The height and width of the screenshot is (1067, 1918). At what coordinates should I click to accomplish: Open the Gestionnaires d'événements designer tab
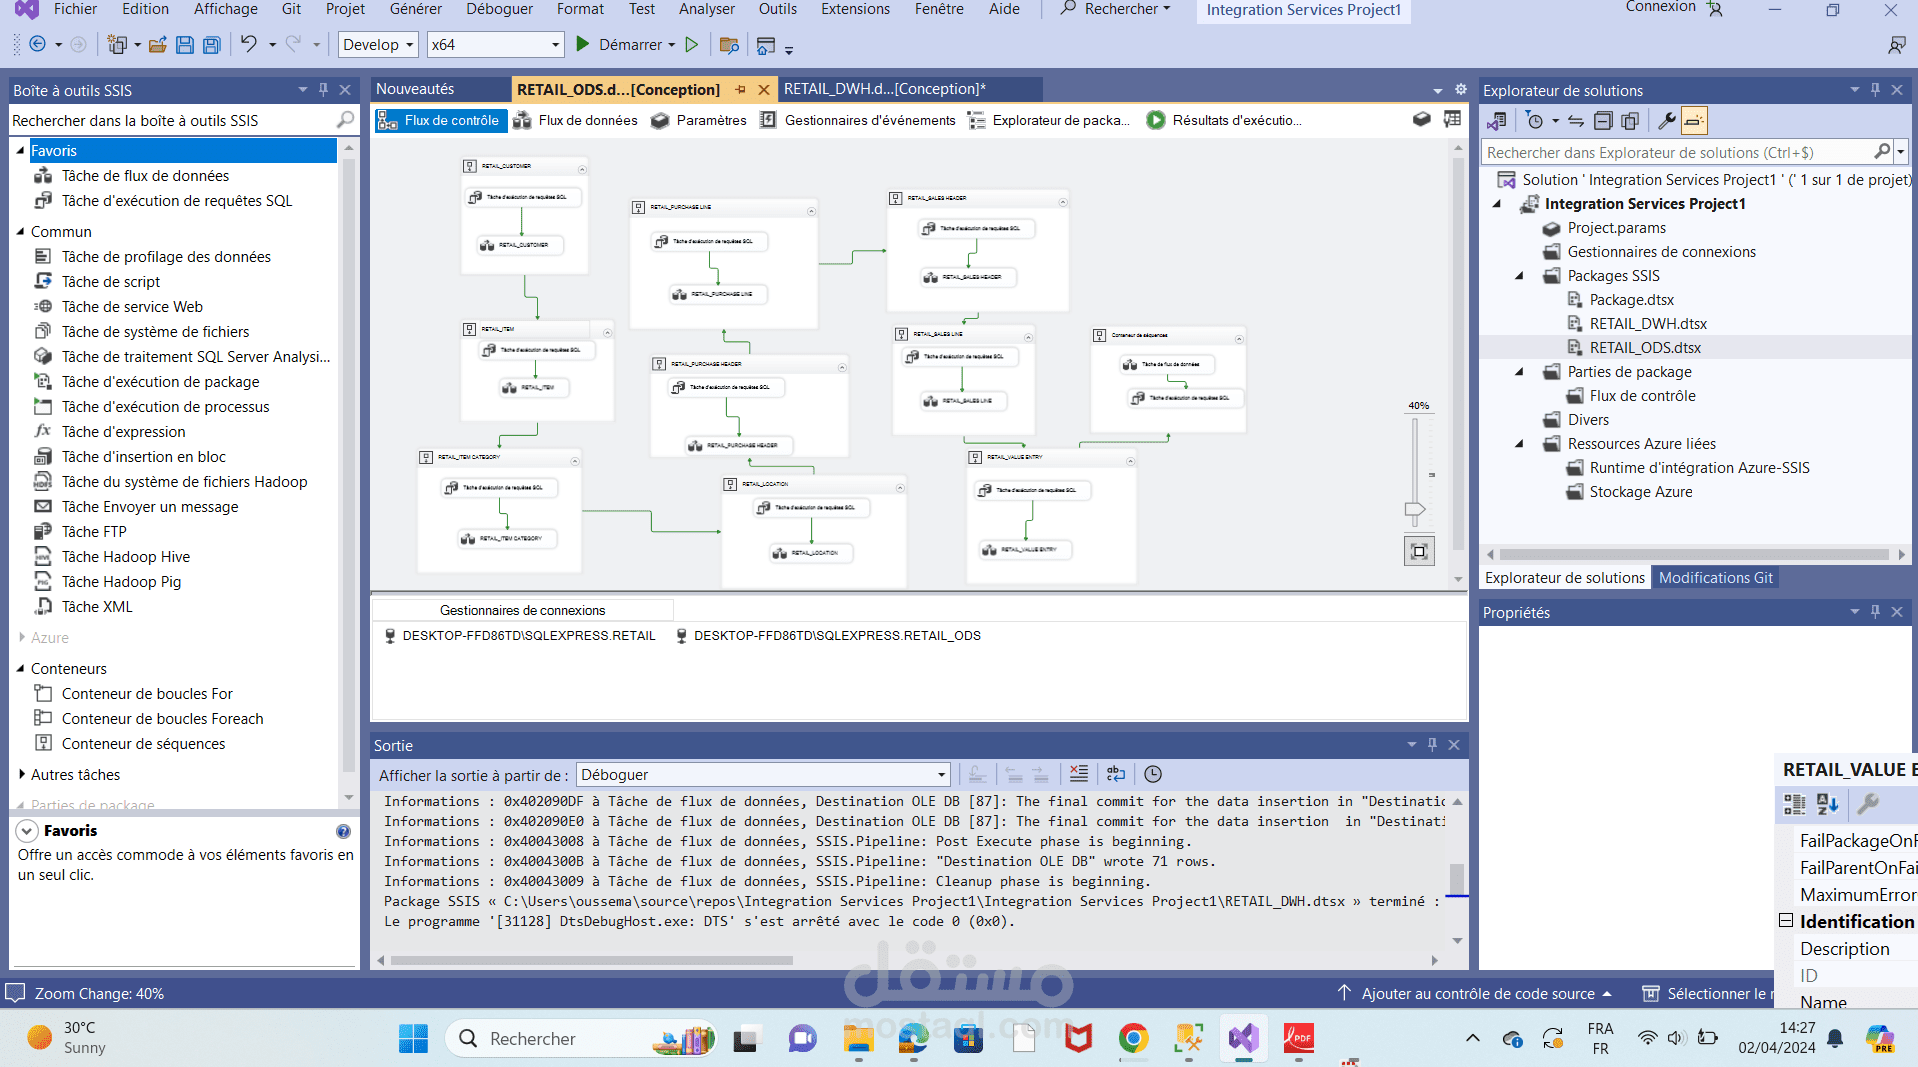[858, 120]
